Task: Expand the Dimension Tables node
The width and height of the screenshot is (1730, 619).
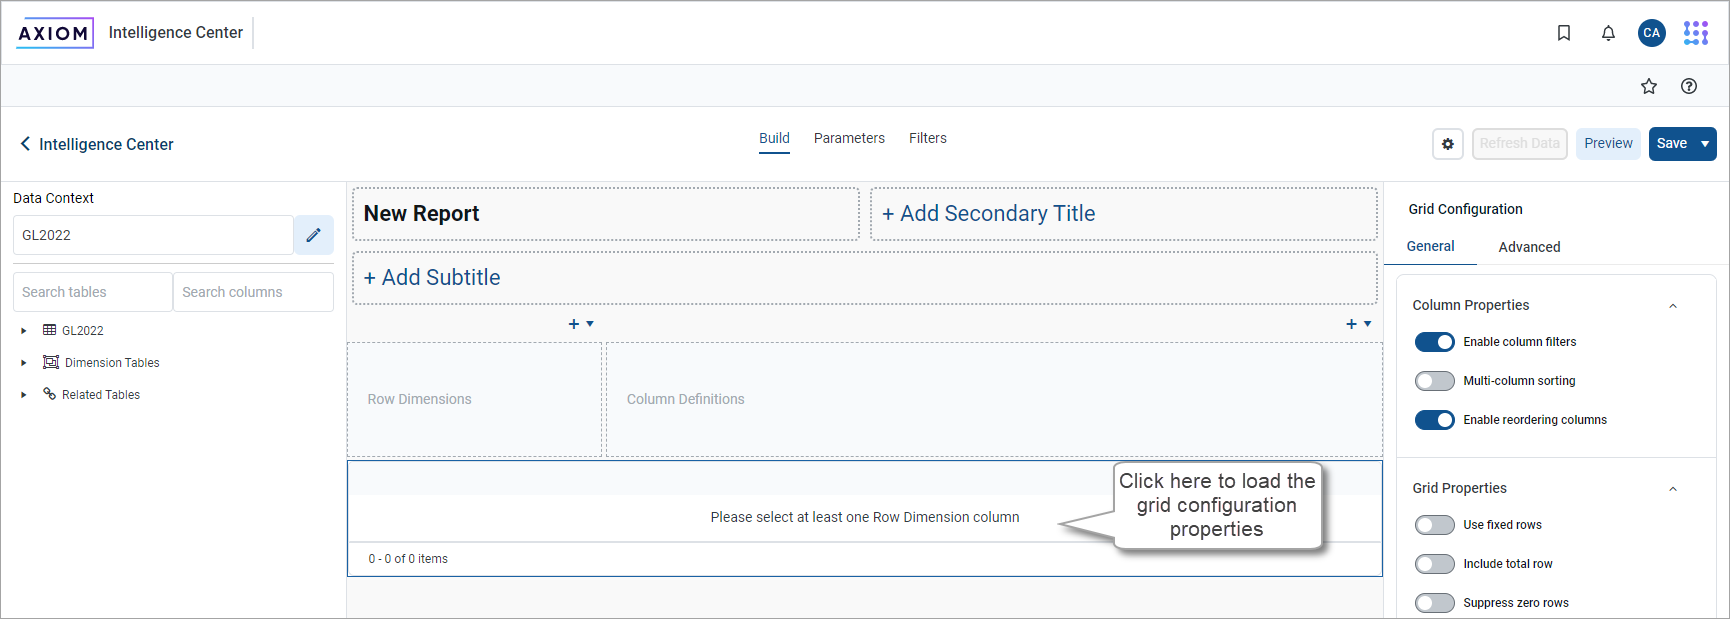Action: point(24,363)
